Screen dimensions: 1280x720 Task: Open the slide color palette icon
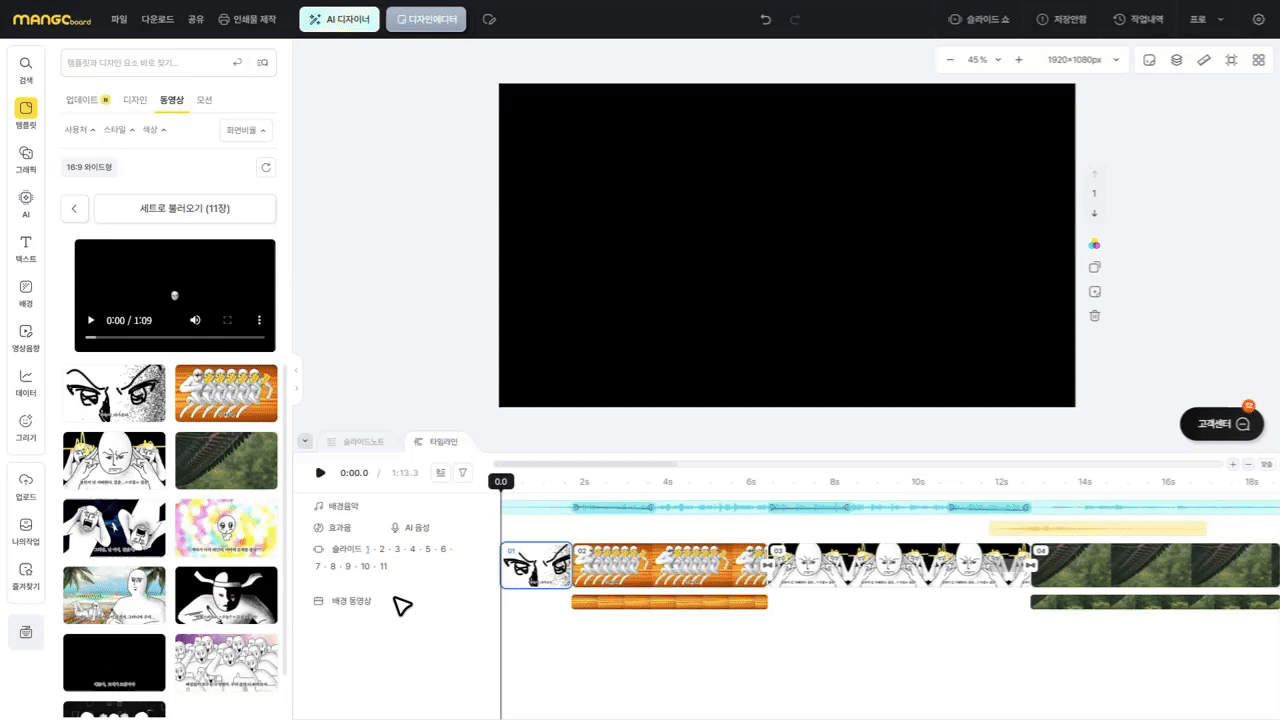(1094, 244)
